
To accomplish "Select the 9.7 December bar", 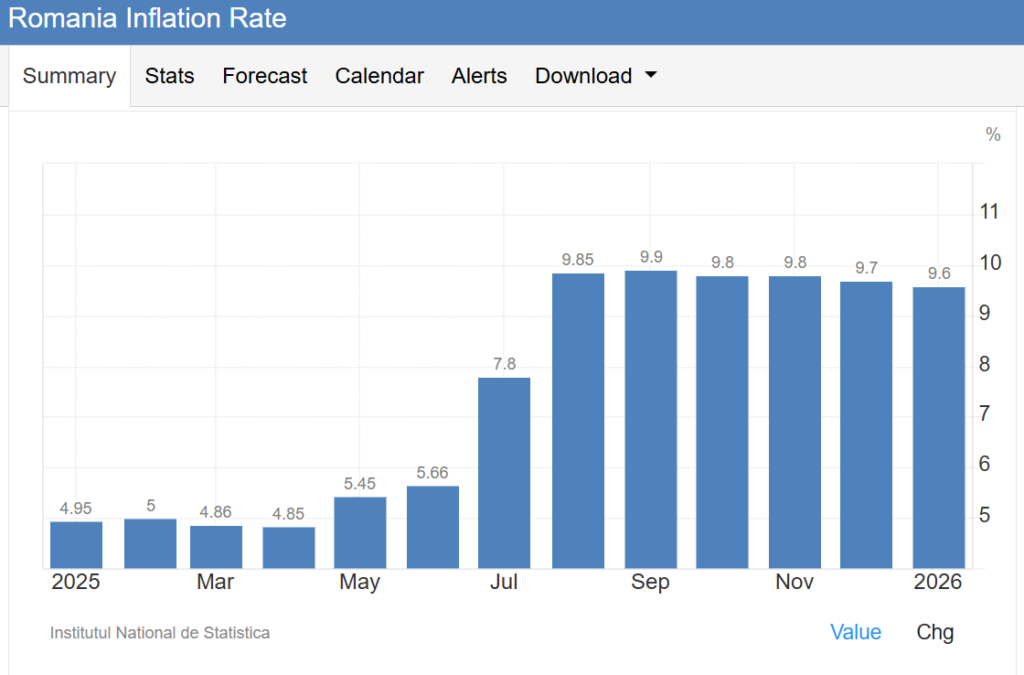I will 866,425.
